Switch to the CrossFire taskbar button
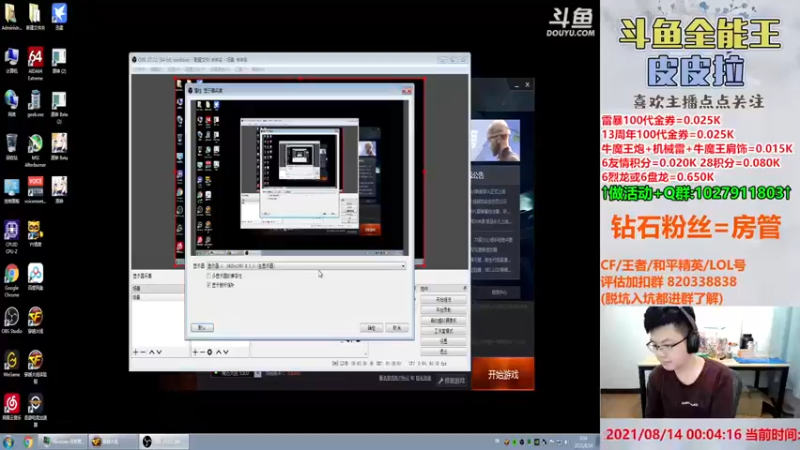The height and width of the screenshot is (450, 800). coord(113,442)
